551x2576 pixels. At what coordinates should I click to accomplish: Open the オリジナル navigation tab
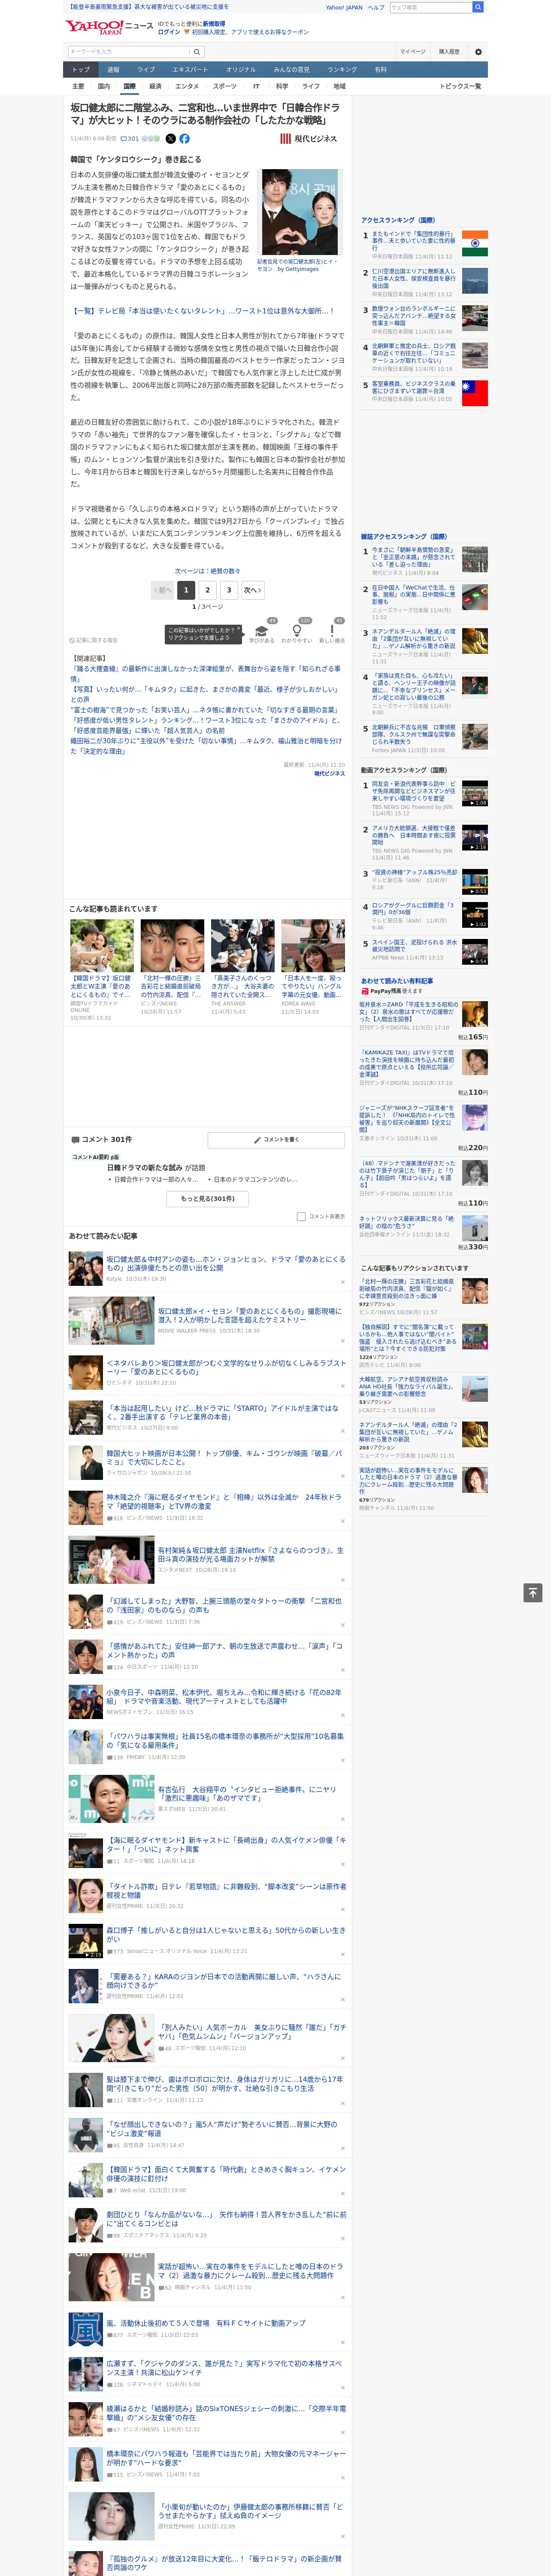[241, 70]
